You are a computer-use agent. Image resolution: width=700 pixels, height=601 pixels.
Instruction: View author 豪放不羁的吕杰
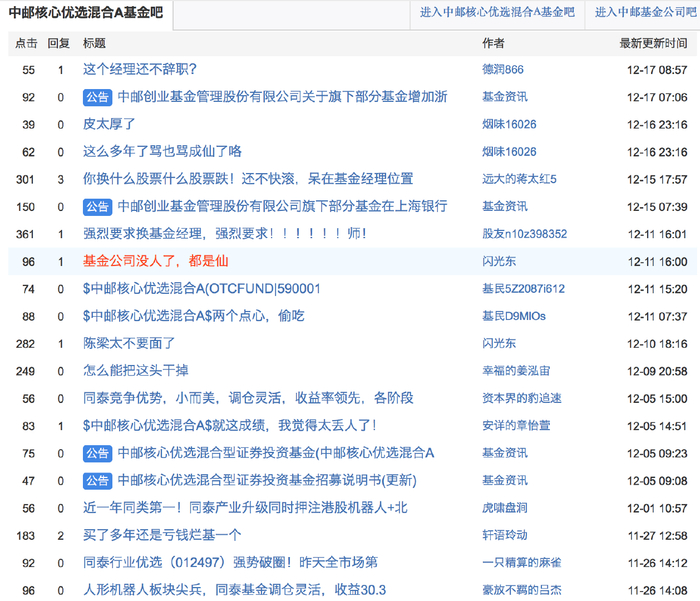[521, 590]
